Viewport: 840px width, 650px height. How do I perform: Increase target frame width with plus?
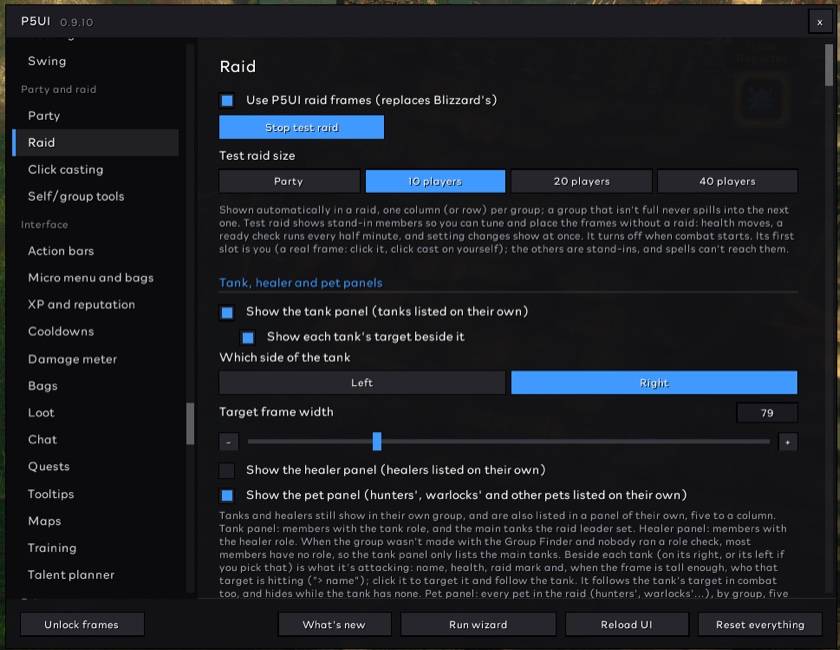pyautogui.click(x=788, y=442)
